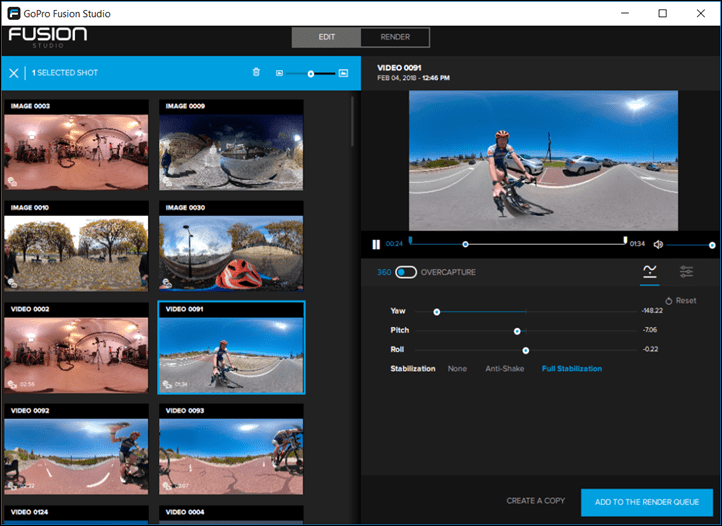Click current time 00:24
Screen dimensions: 722x526
point(394,244)
